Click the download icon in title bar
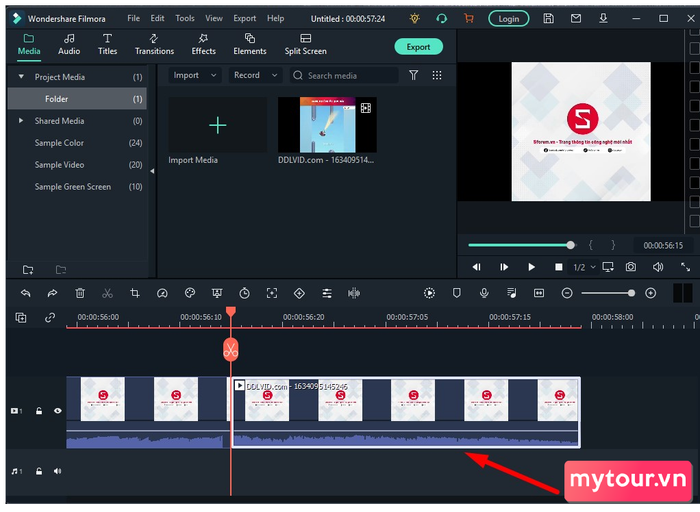This screenshot has width=700, height=512. [603, 18]
